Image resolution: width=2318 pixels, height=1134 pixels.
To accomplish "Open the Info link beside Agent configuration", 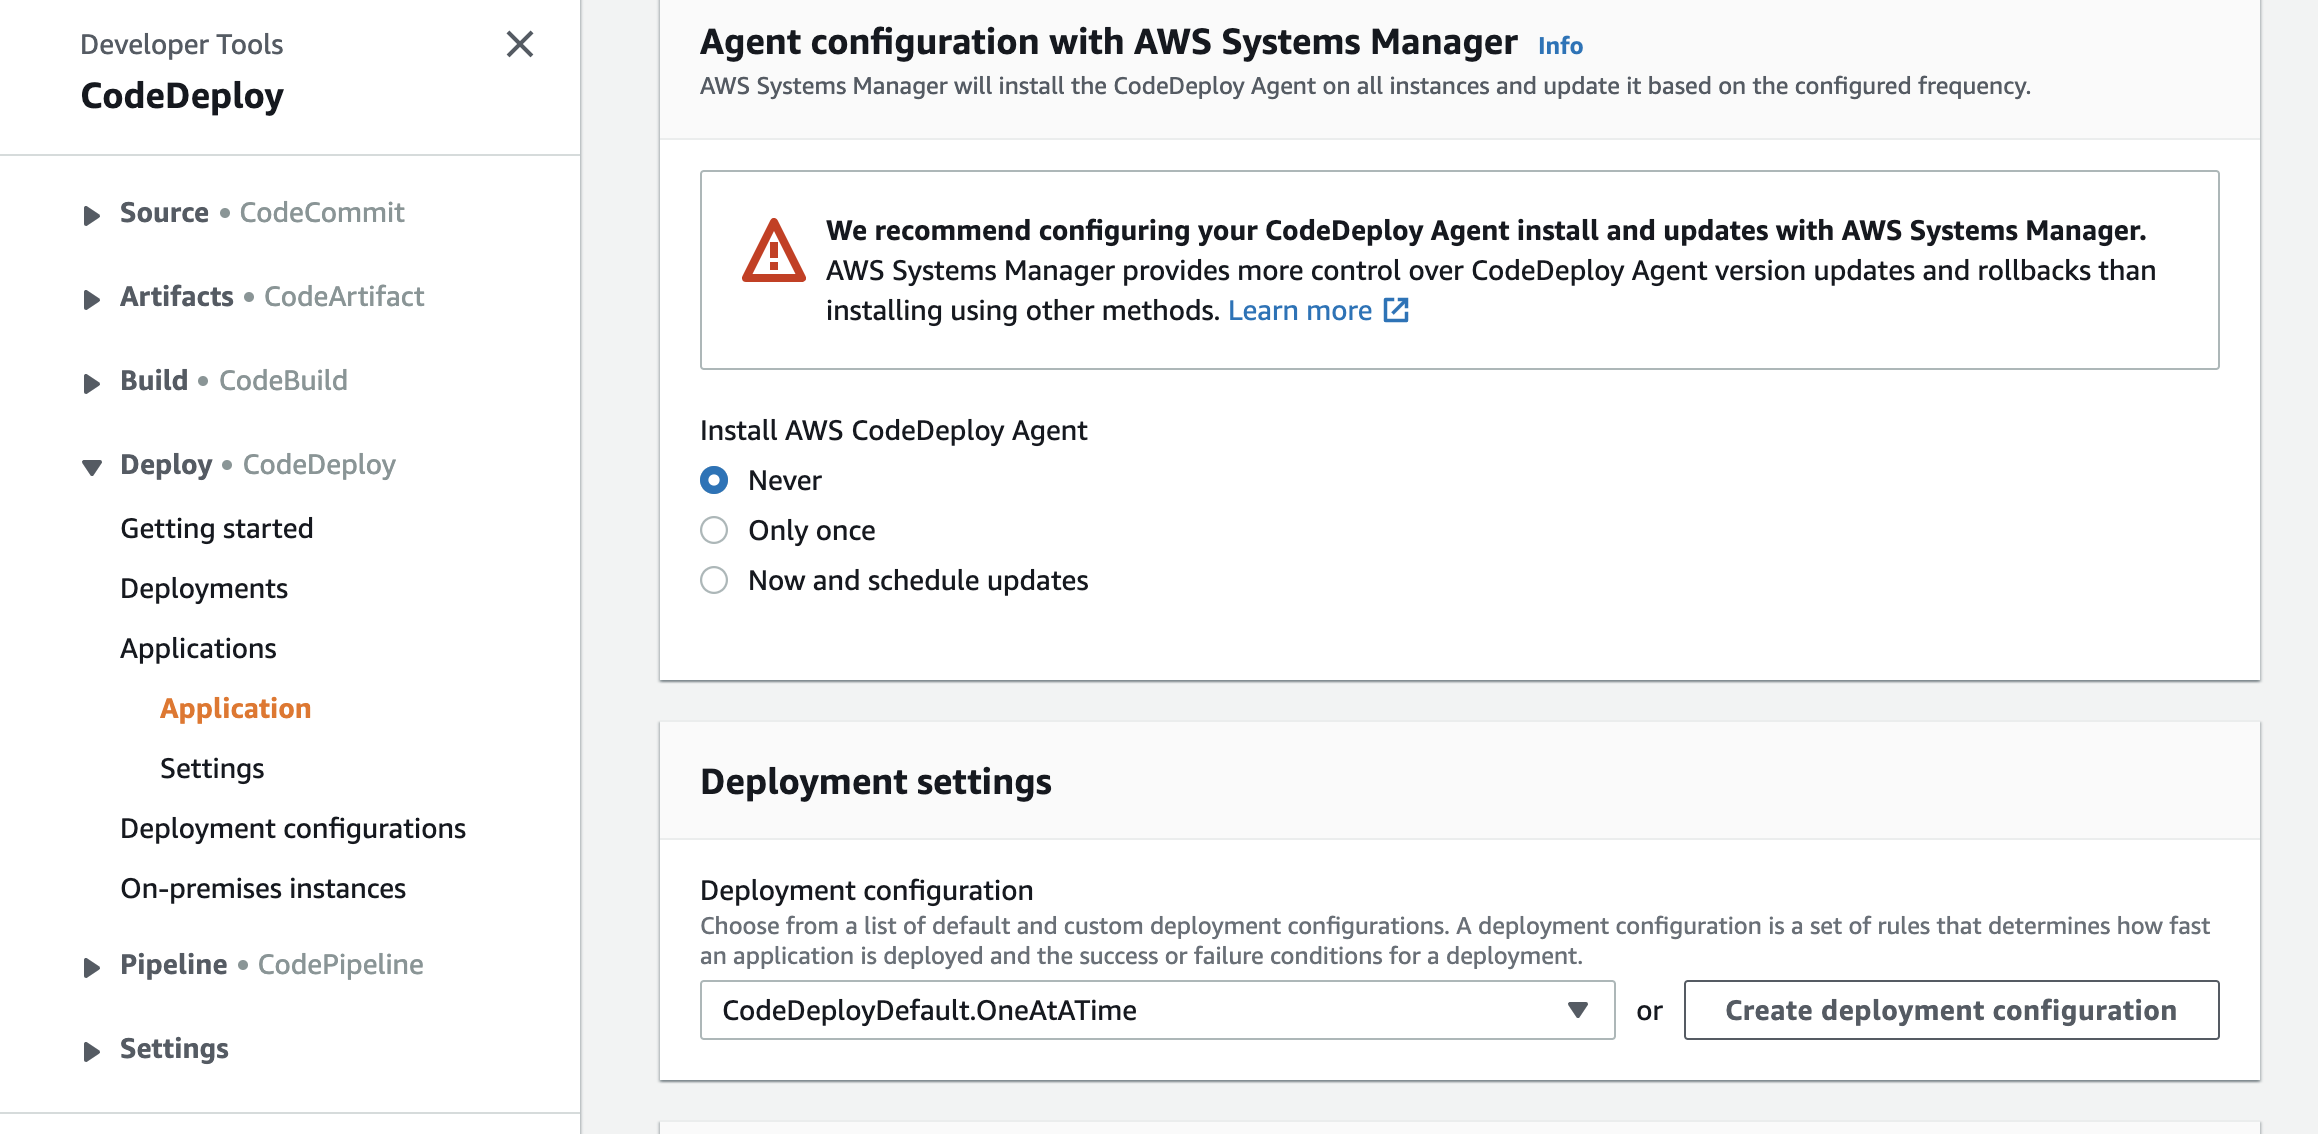I will tap(1560, 45).
